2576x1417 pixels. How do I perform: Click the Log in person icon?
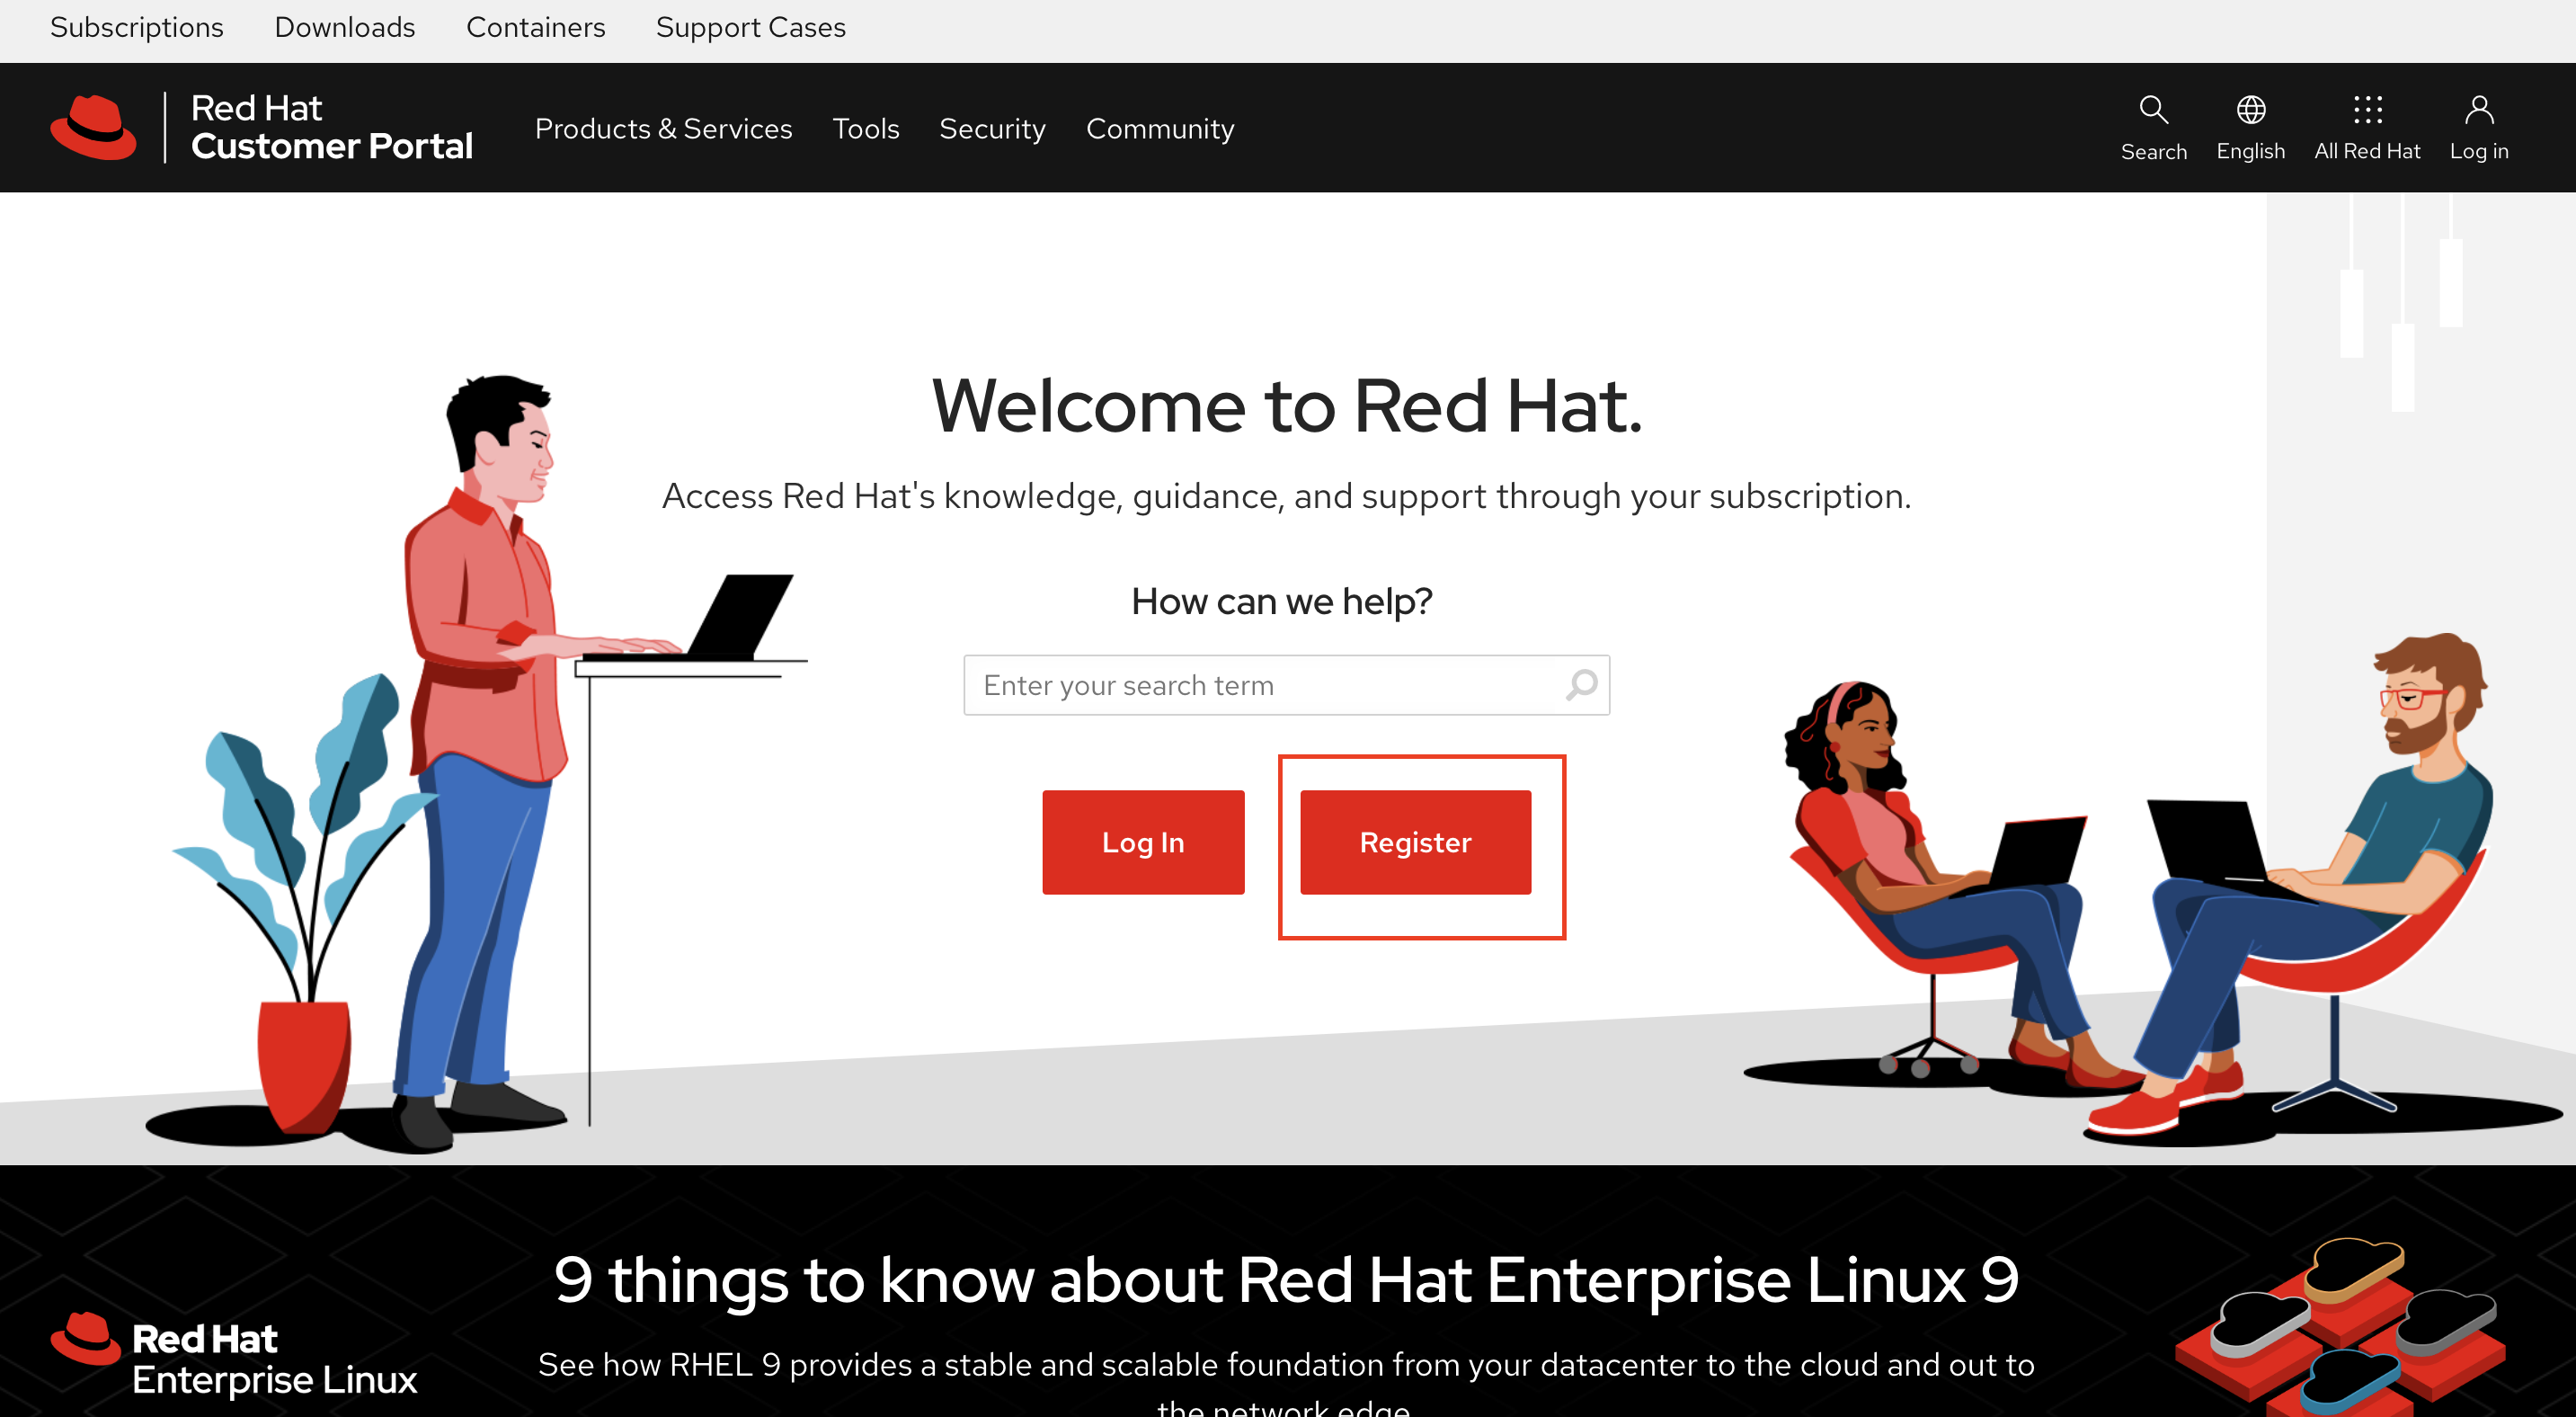pyautogui.click(x=2479, y=110)
